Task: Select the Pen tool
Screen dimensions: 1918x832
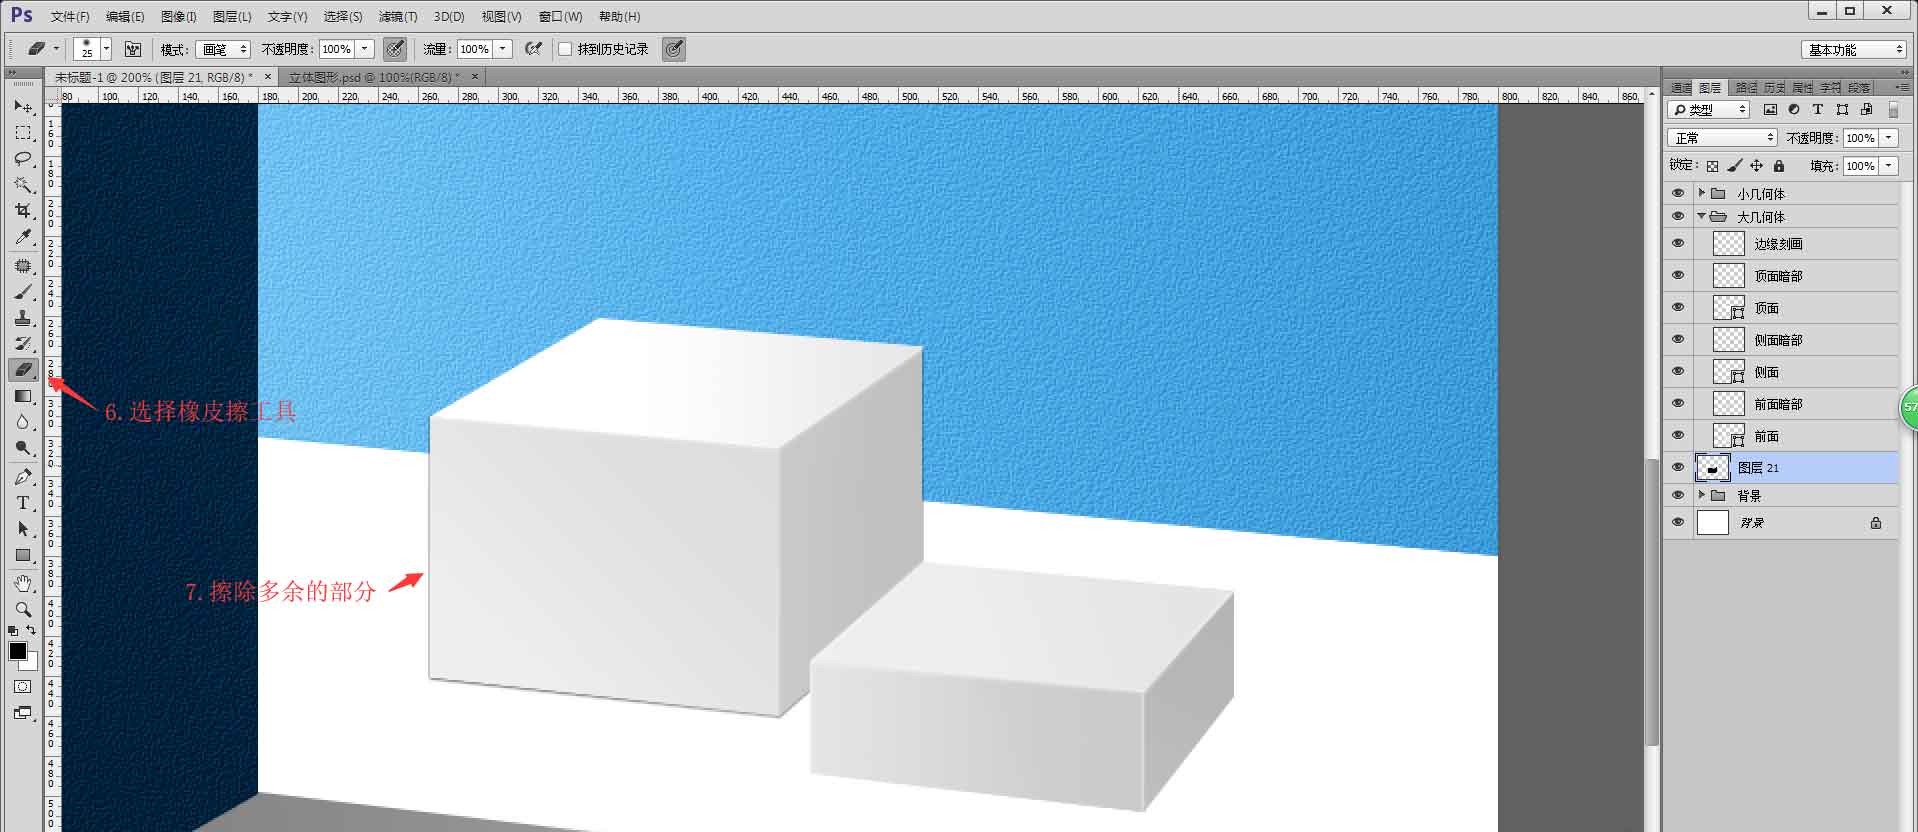Action: [23, 477]
